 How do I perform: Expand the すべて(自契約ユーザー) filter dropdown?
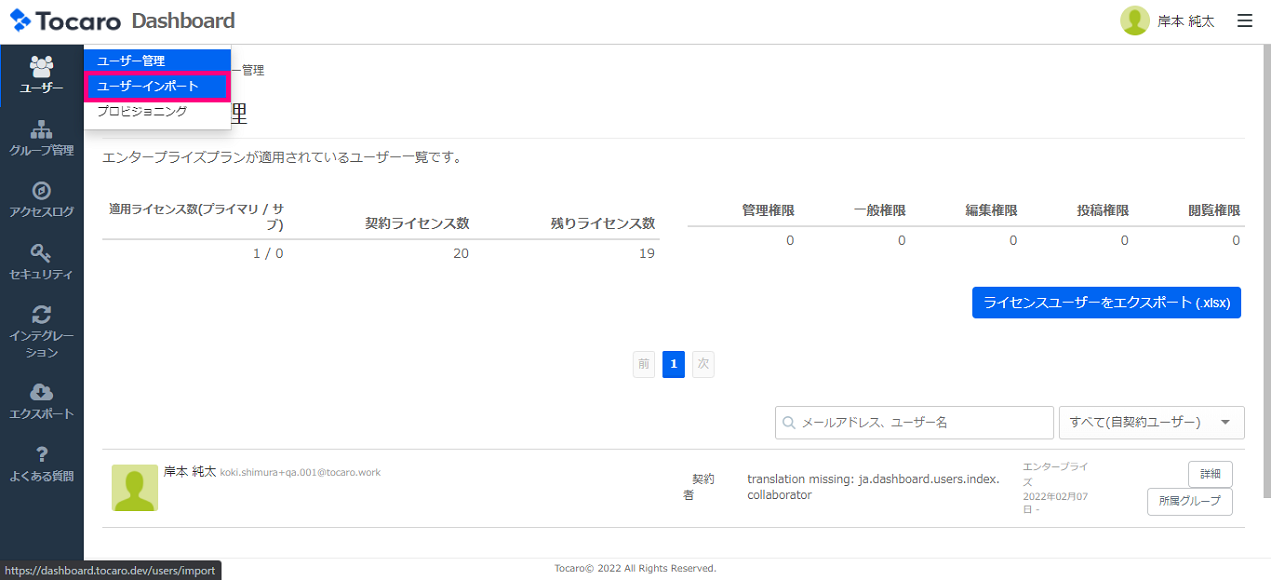click(x=1151, y=422)
